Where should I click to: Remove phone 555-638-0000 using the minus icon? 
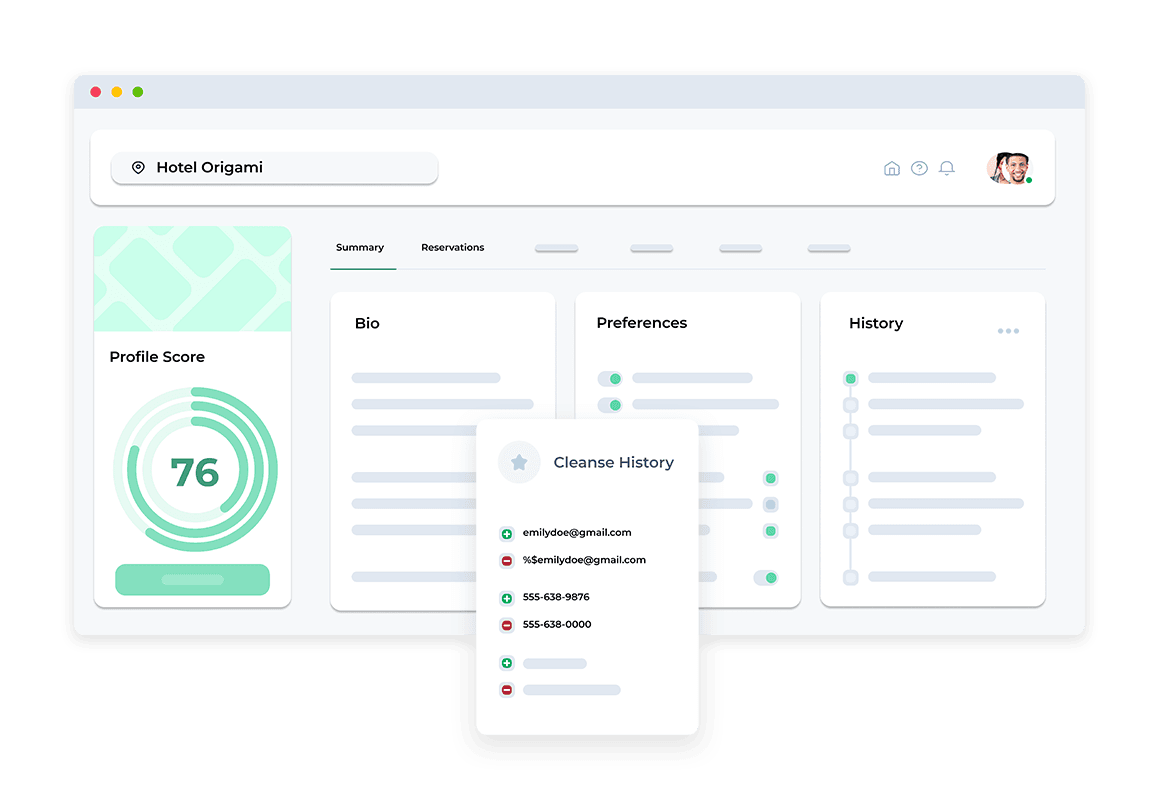pyautogui.click(x=507, y=624)
